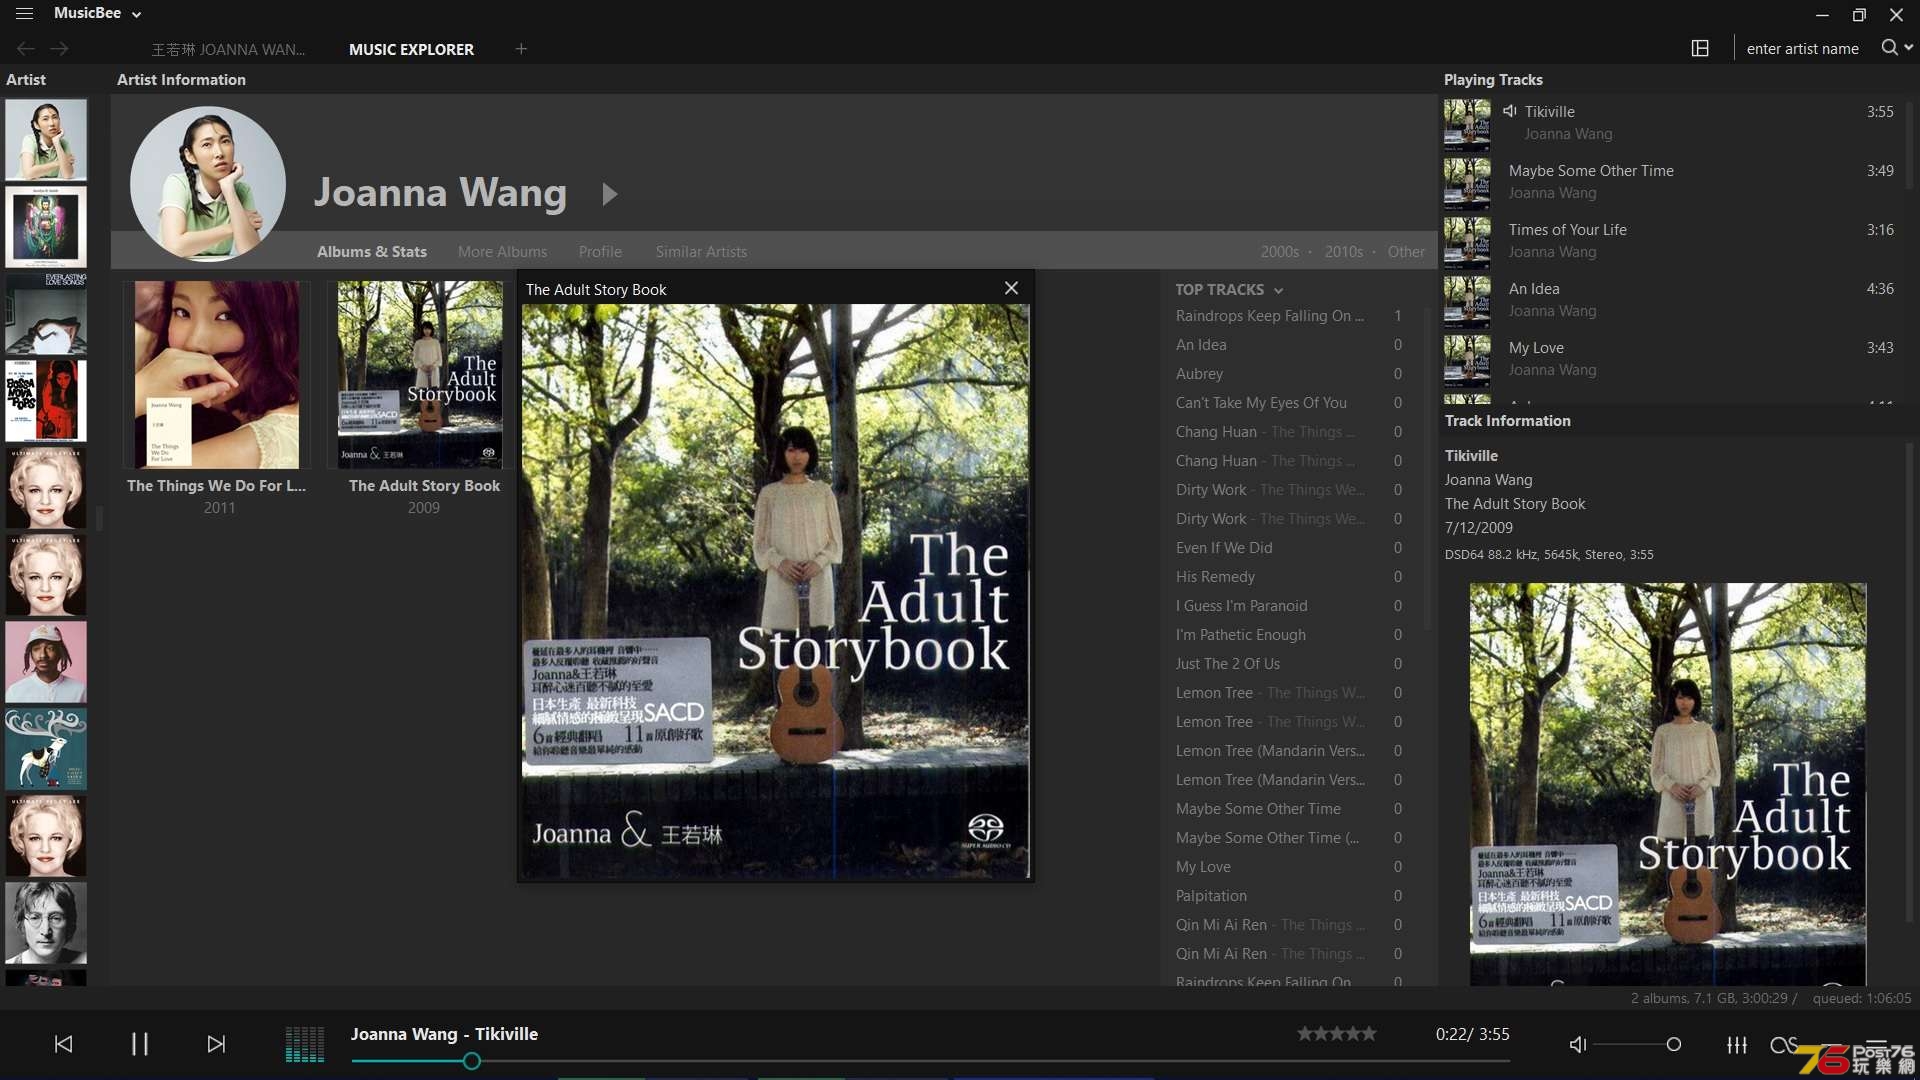The width and height of the screenshot is (1920, 1080).
Task: Skip to next track
Action: tap(216, 1044)
